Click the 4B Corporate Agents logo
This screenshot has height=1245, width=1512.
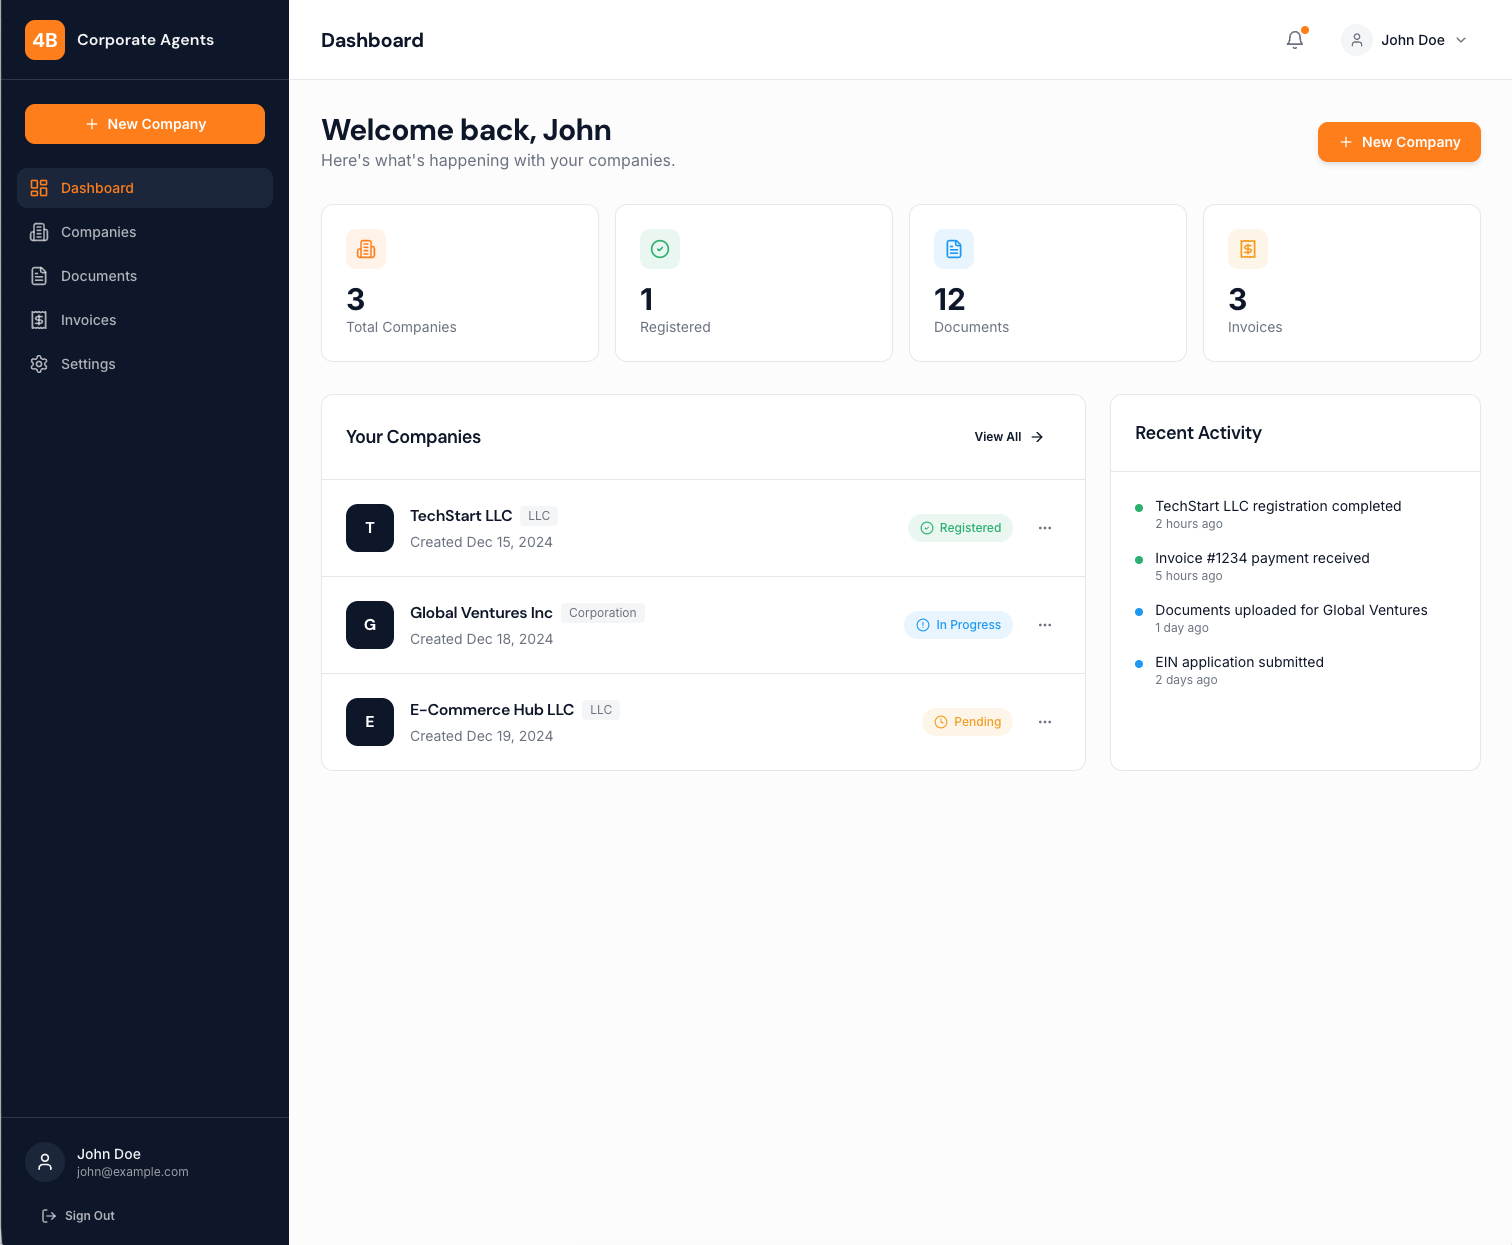pos(120,40)
